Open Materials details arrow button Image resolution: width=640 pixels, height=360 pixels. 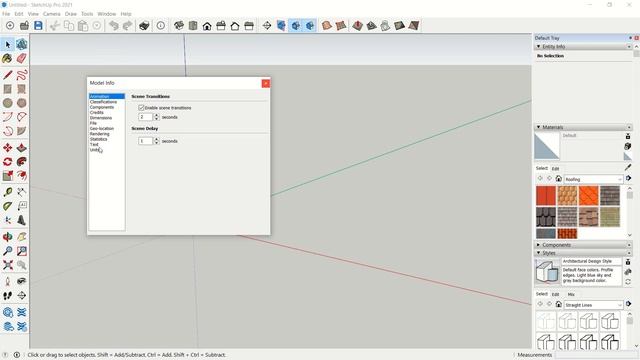coord(629,179)
